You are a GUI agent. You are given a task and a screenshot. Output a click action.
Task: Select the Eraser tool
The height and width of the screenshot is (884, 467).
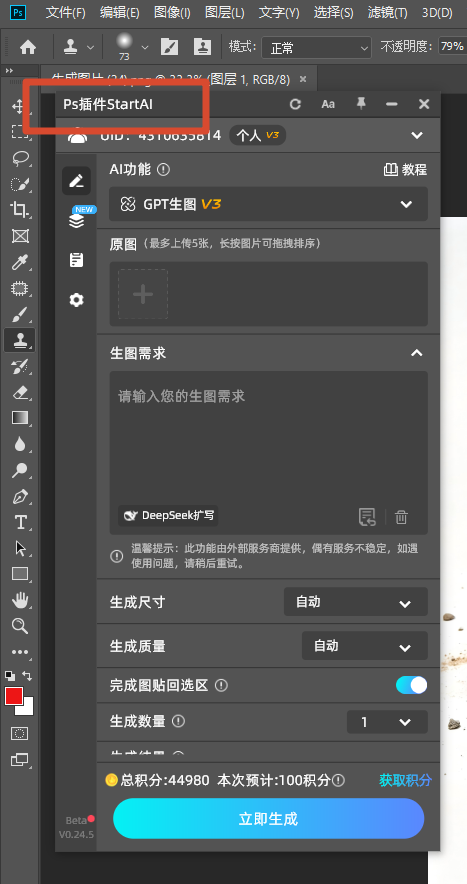click(20, 392)
